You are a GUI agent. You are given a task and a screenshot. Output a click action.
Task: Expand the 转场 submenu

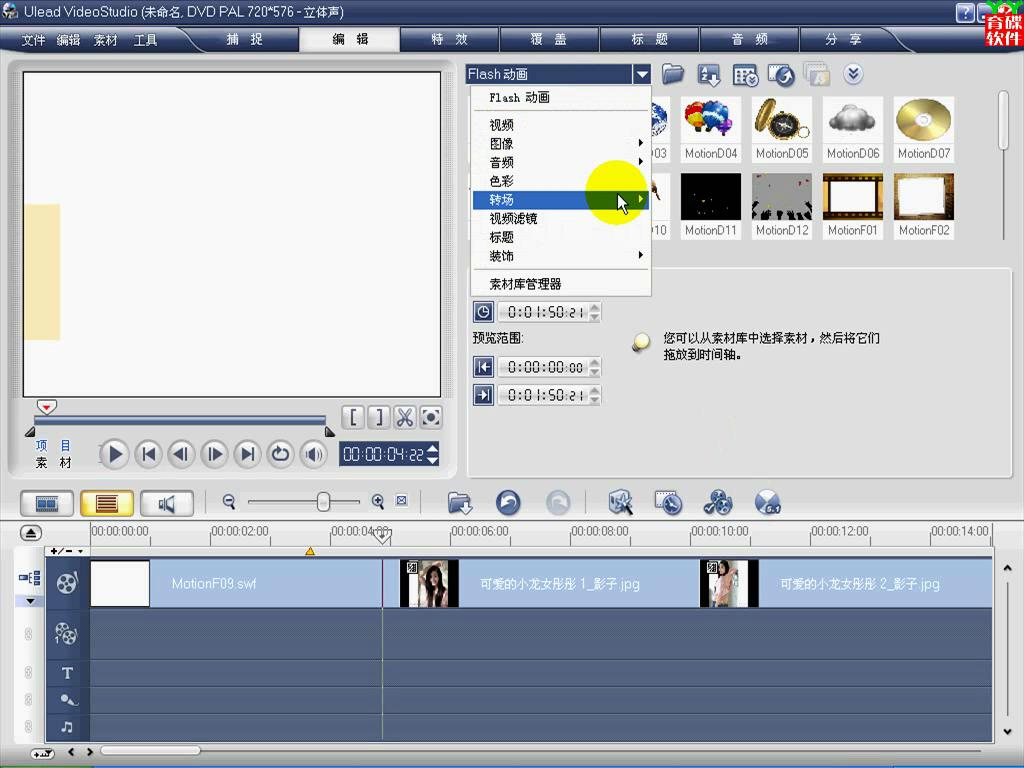click(x=561, y=200)
